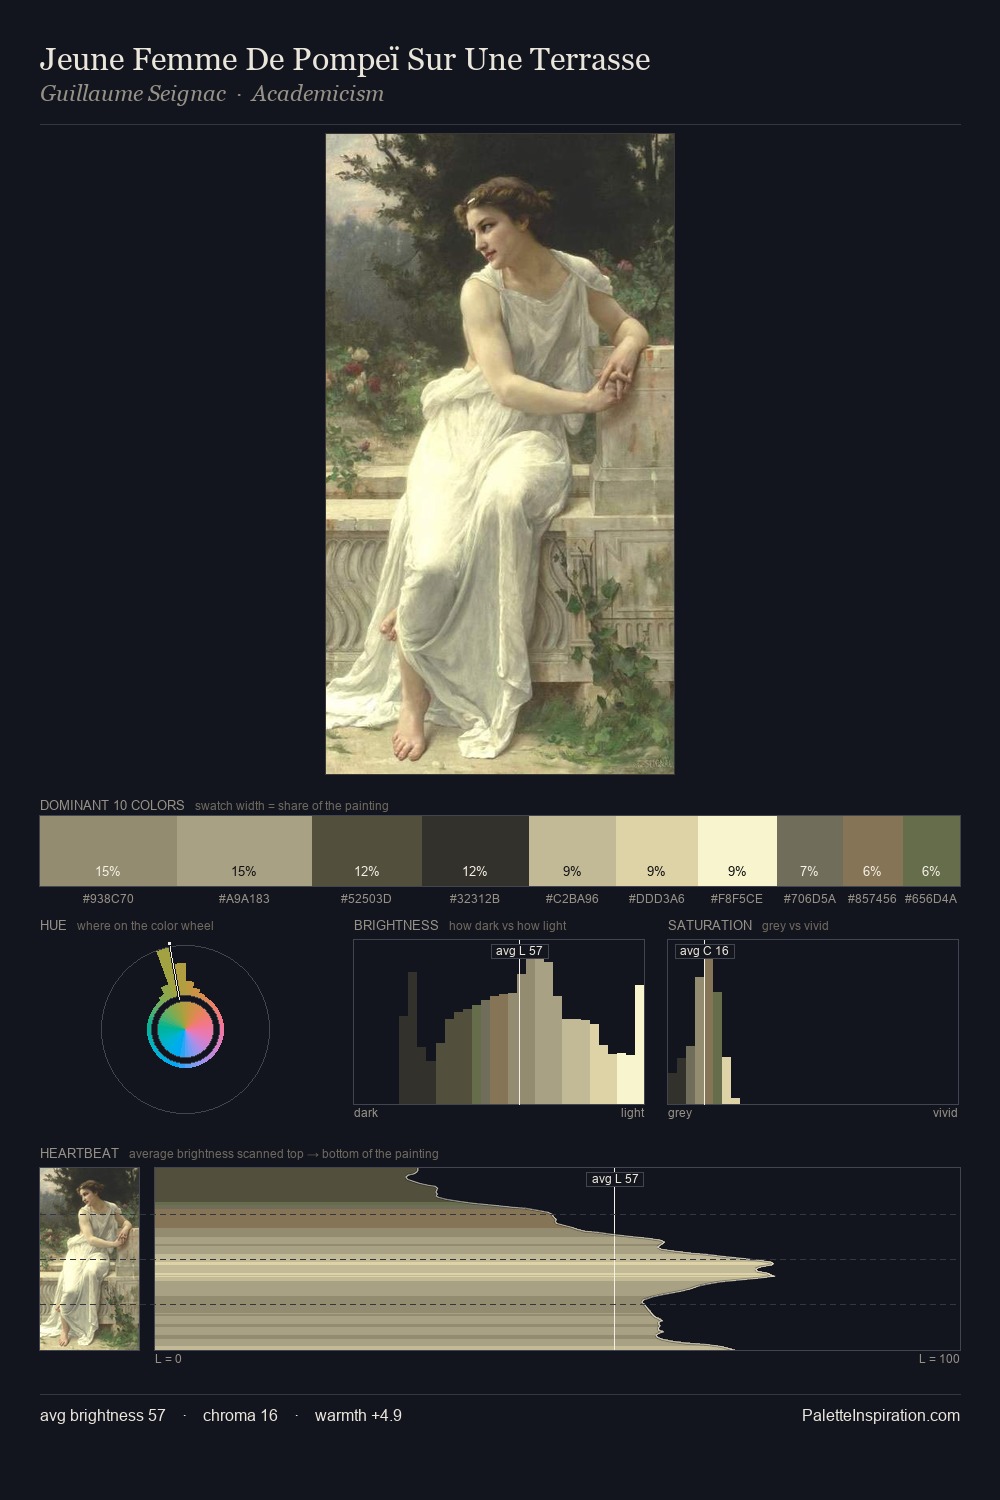Pick the brown #857456 swatch

[873, 851]
